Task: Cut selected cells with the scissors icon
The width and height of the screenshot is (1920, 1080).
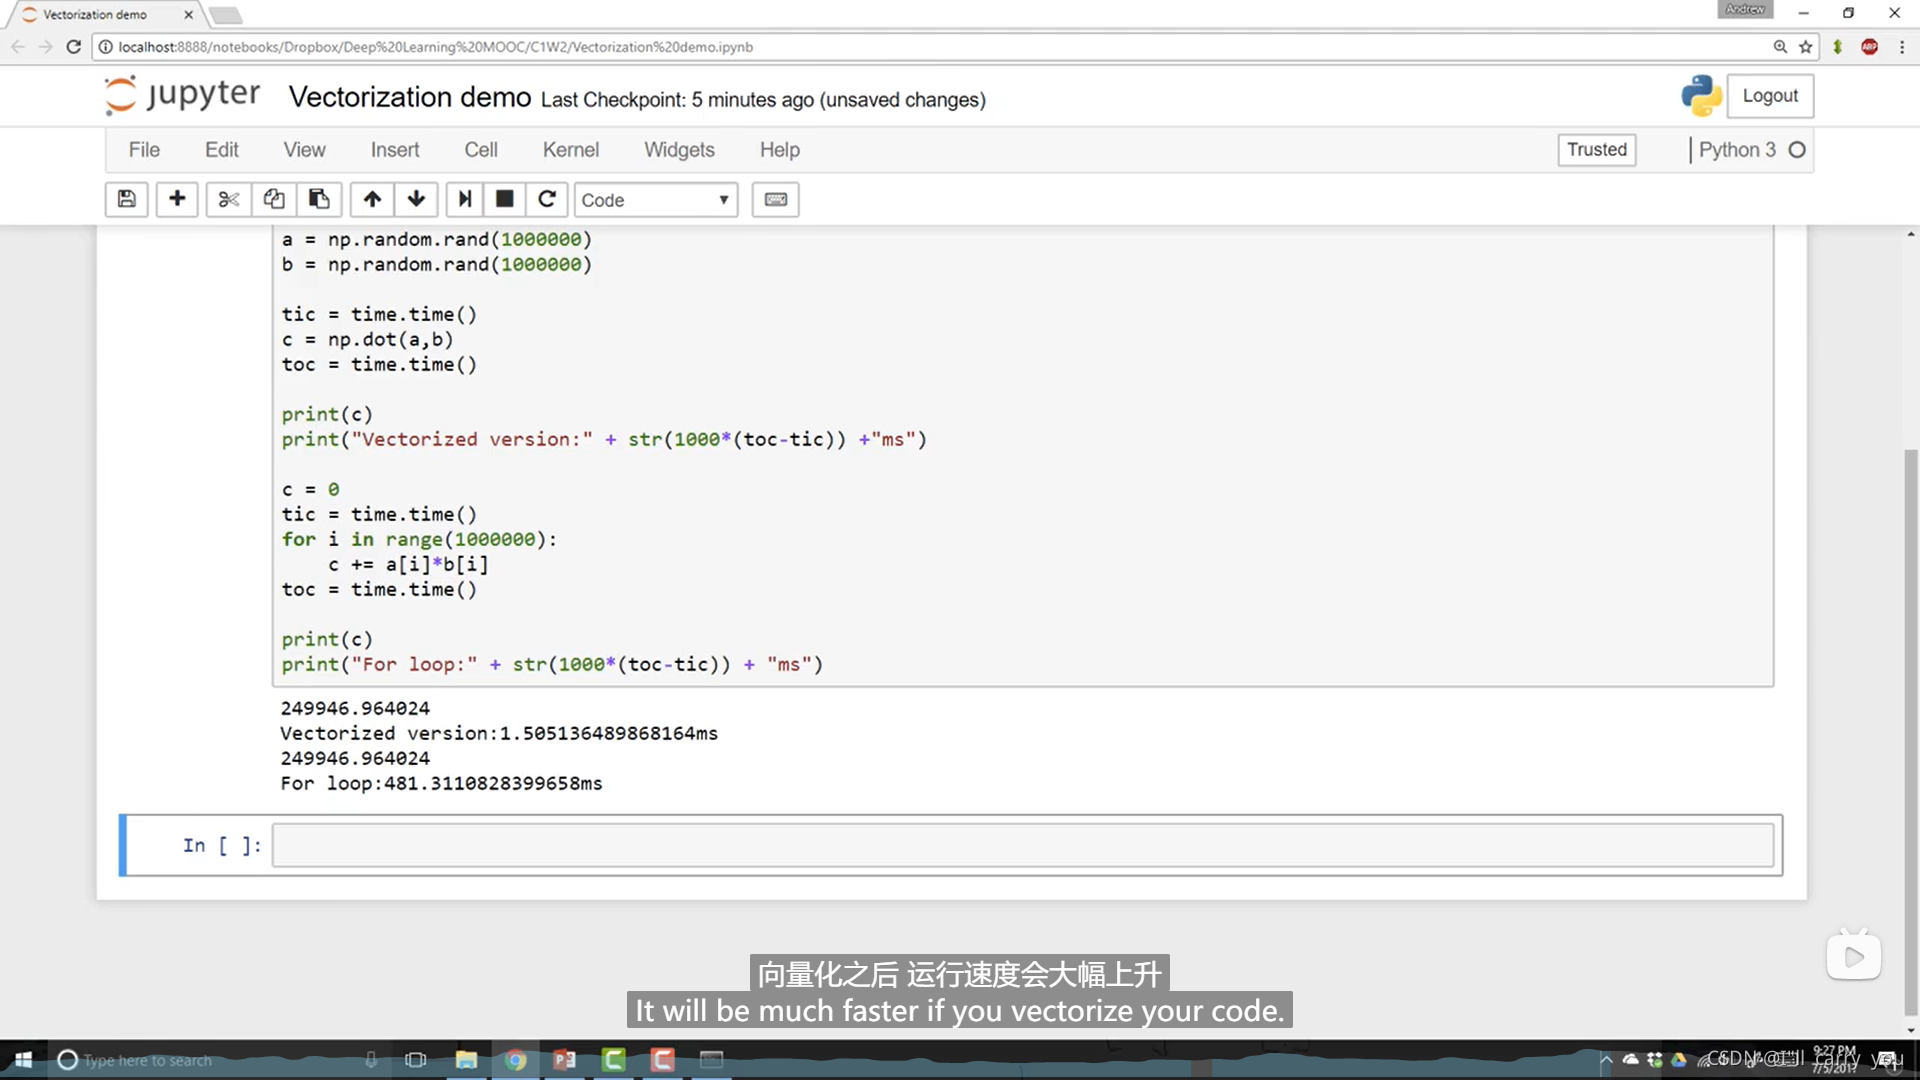Action: tap(229, 199)
